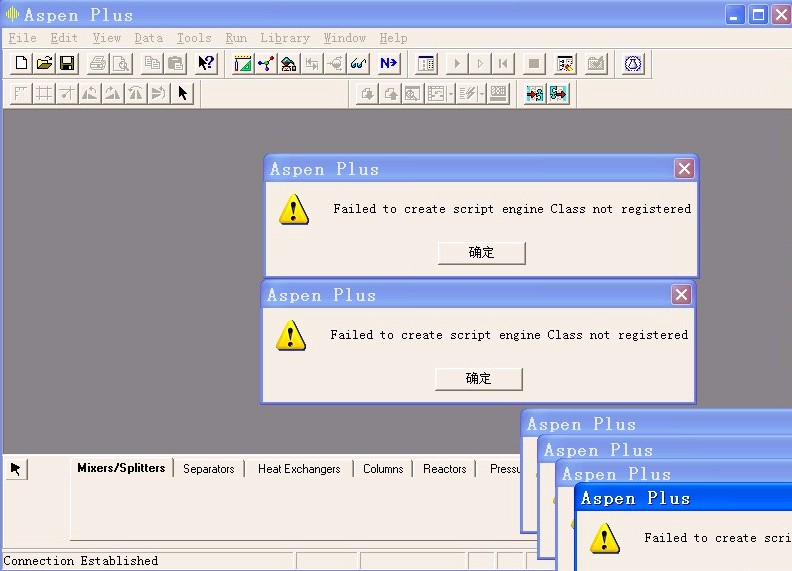The width and height of the screenshot is (792, 571).
Task: Click the grayed-out Print icon
Action: pyautogui.click(x=98, y=64)
